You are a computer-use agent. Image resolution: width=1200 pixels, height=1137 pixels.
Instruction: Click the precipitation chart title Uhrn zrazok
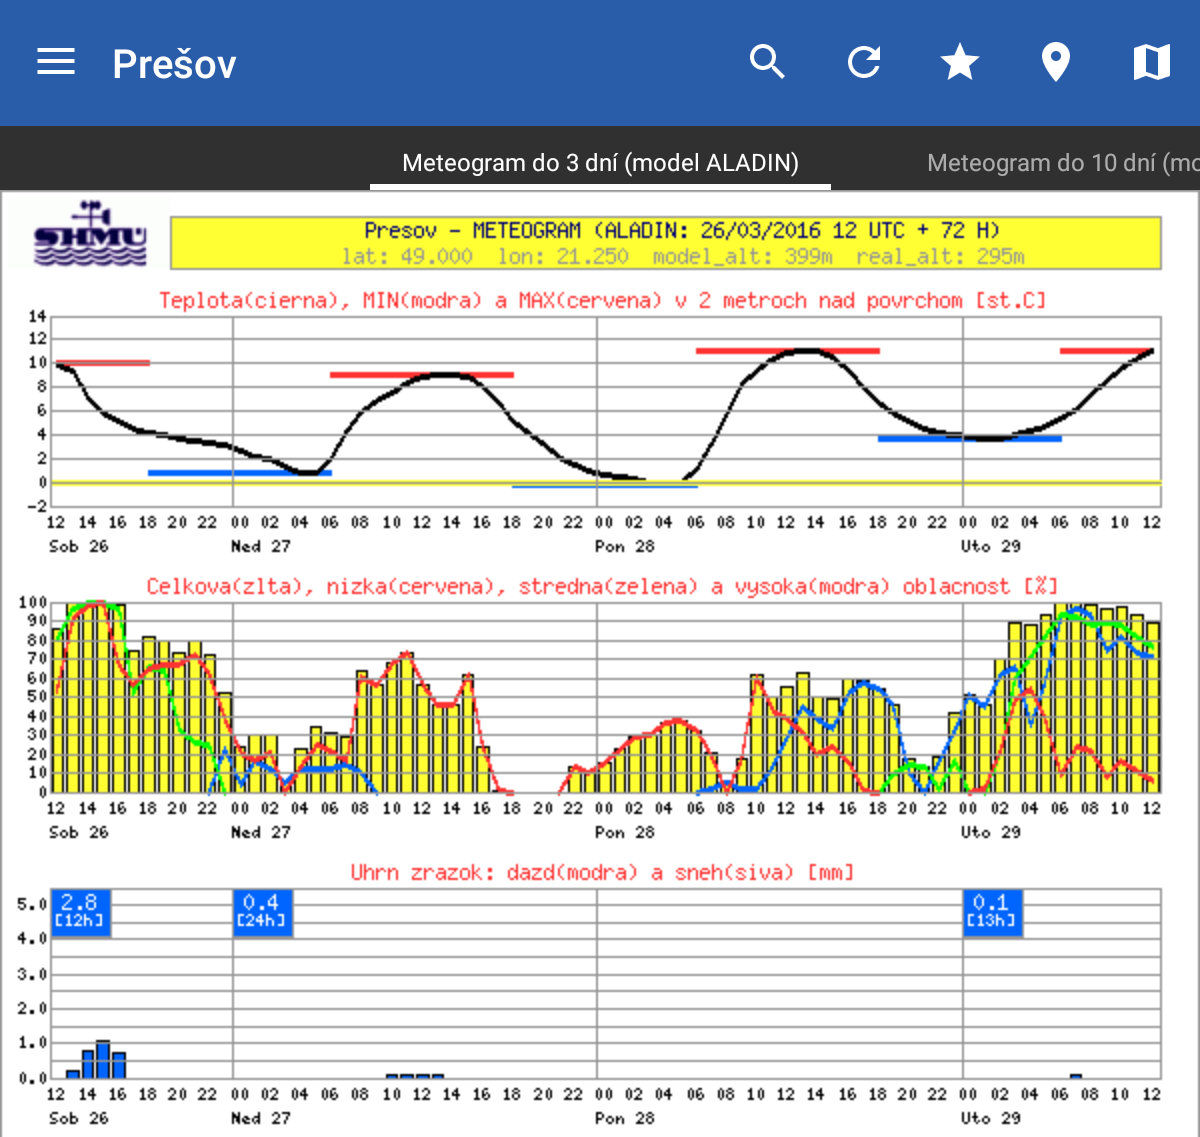click(x=602, y=872)
